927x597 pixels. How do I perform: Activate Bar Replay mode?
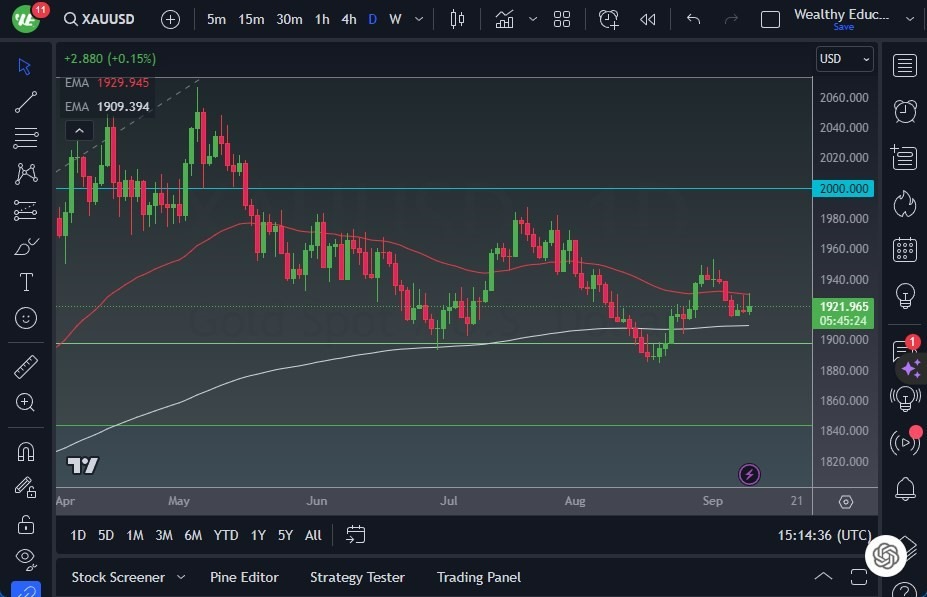point(647,18)
